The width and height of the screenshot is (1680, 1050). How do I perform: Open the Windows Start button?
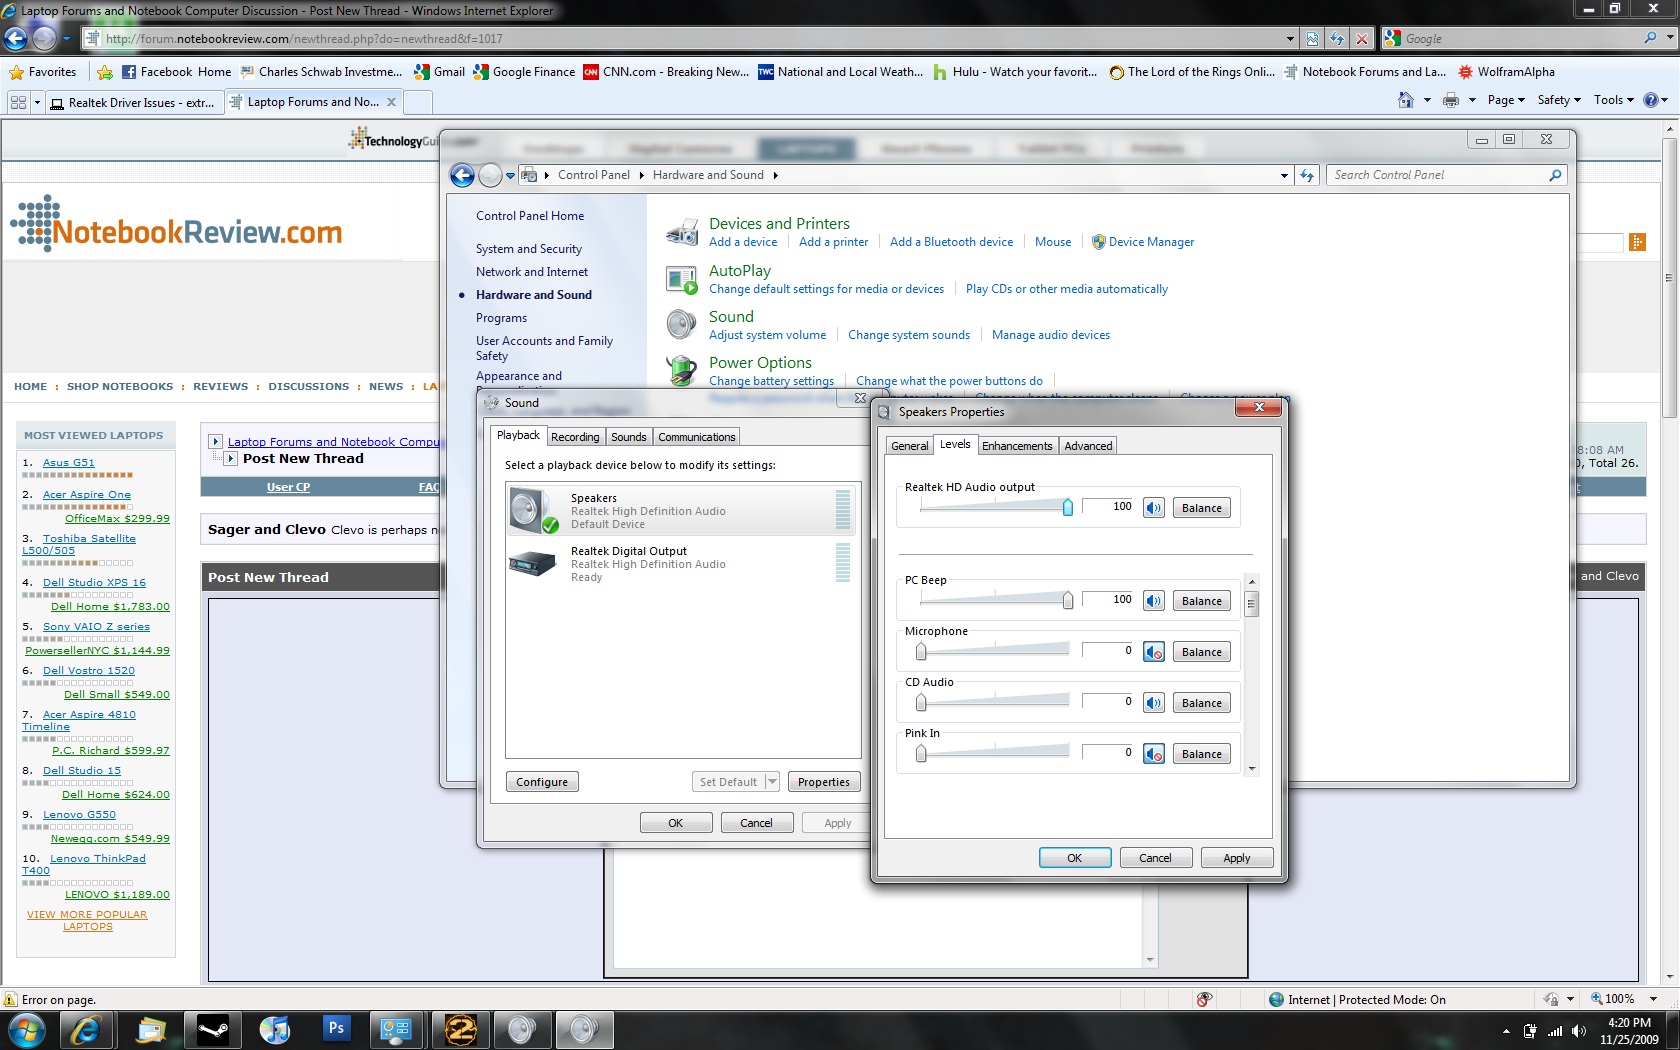(x=25, y=1030)
